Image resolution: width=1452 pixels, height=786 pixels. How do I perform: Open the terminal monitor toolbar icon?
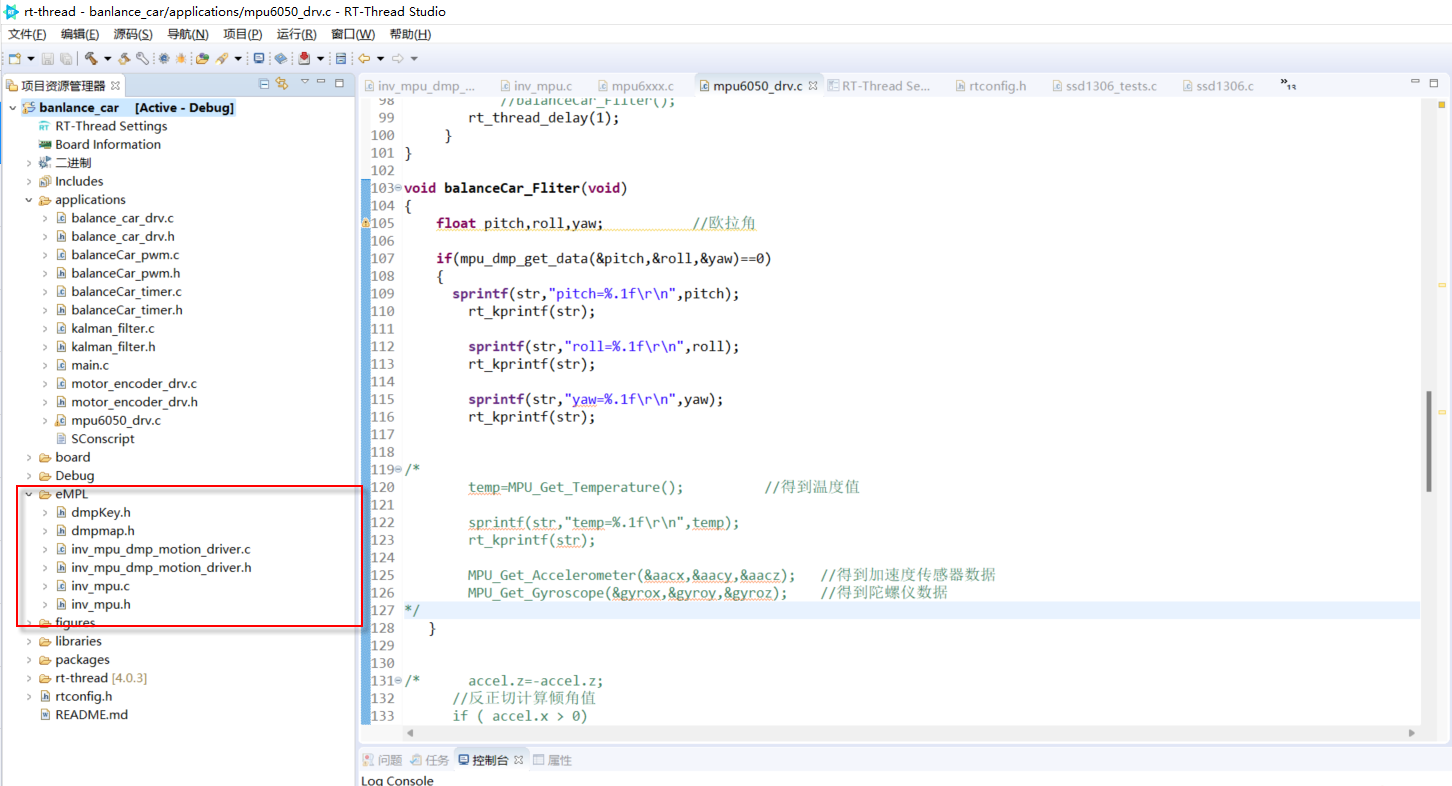coord(259,59)
